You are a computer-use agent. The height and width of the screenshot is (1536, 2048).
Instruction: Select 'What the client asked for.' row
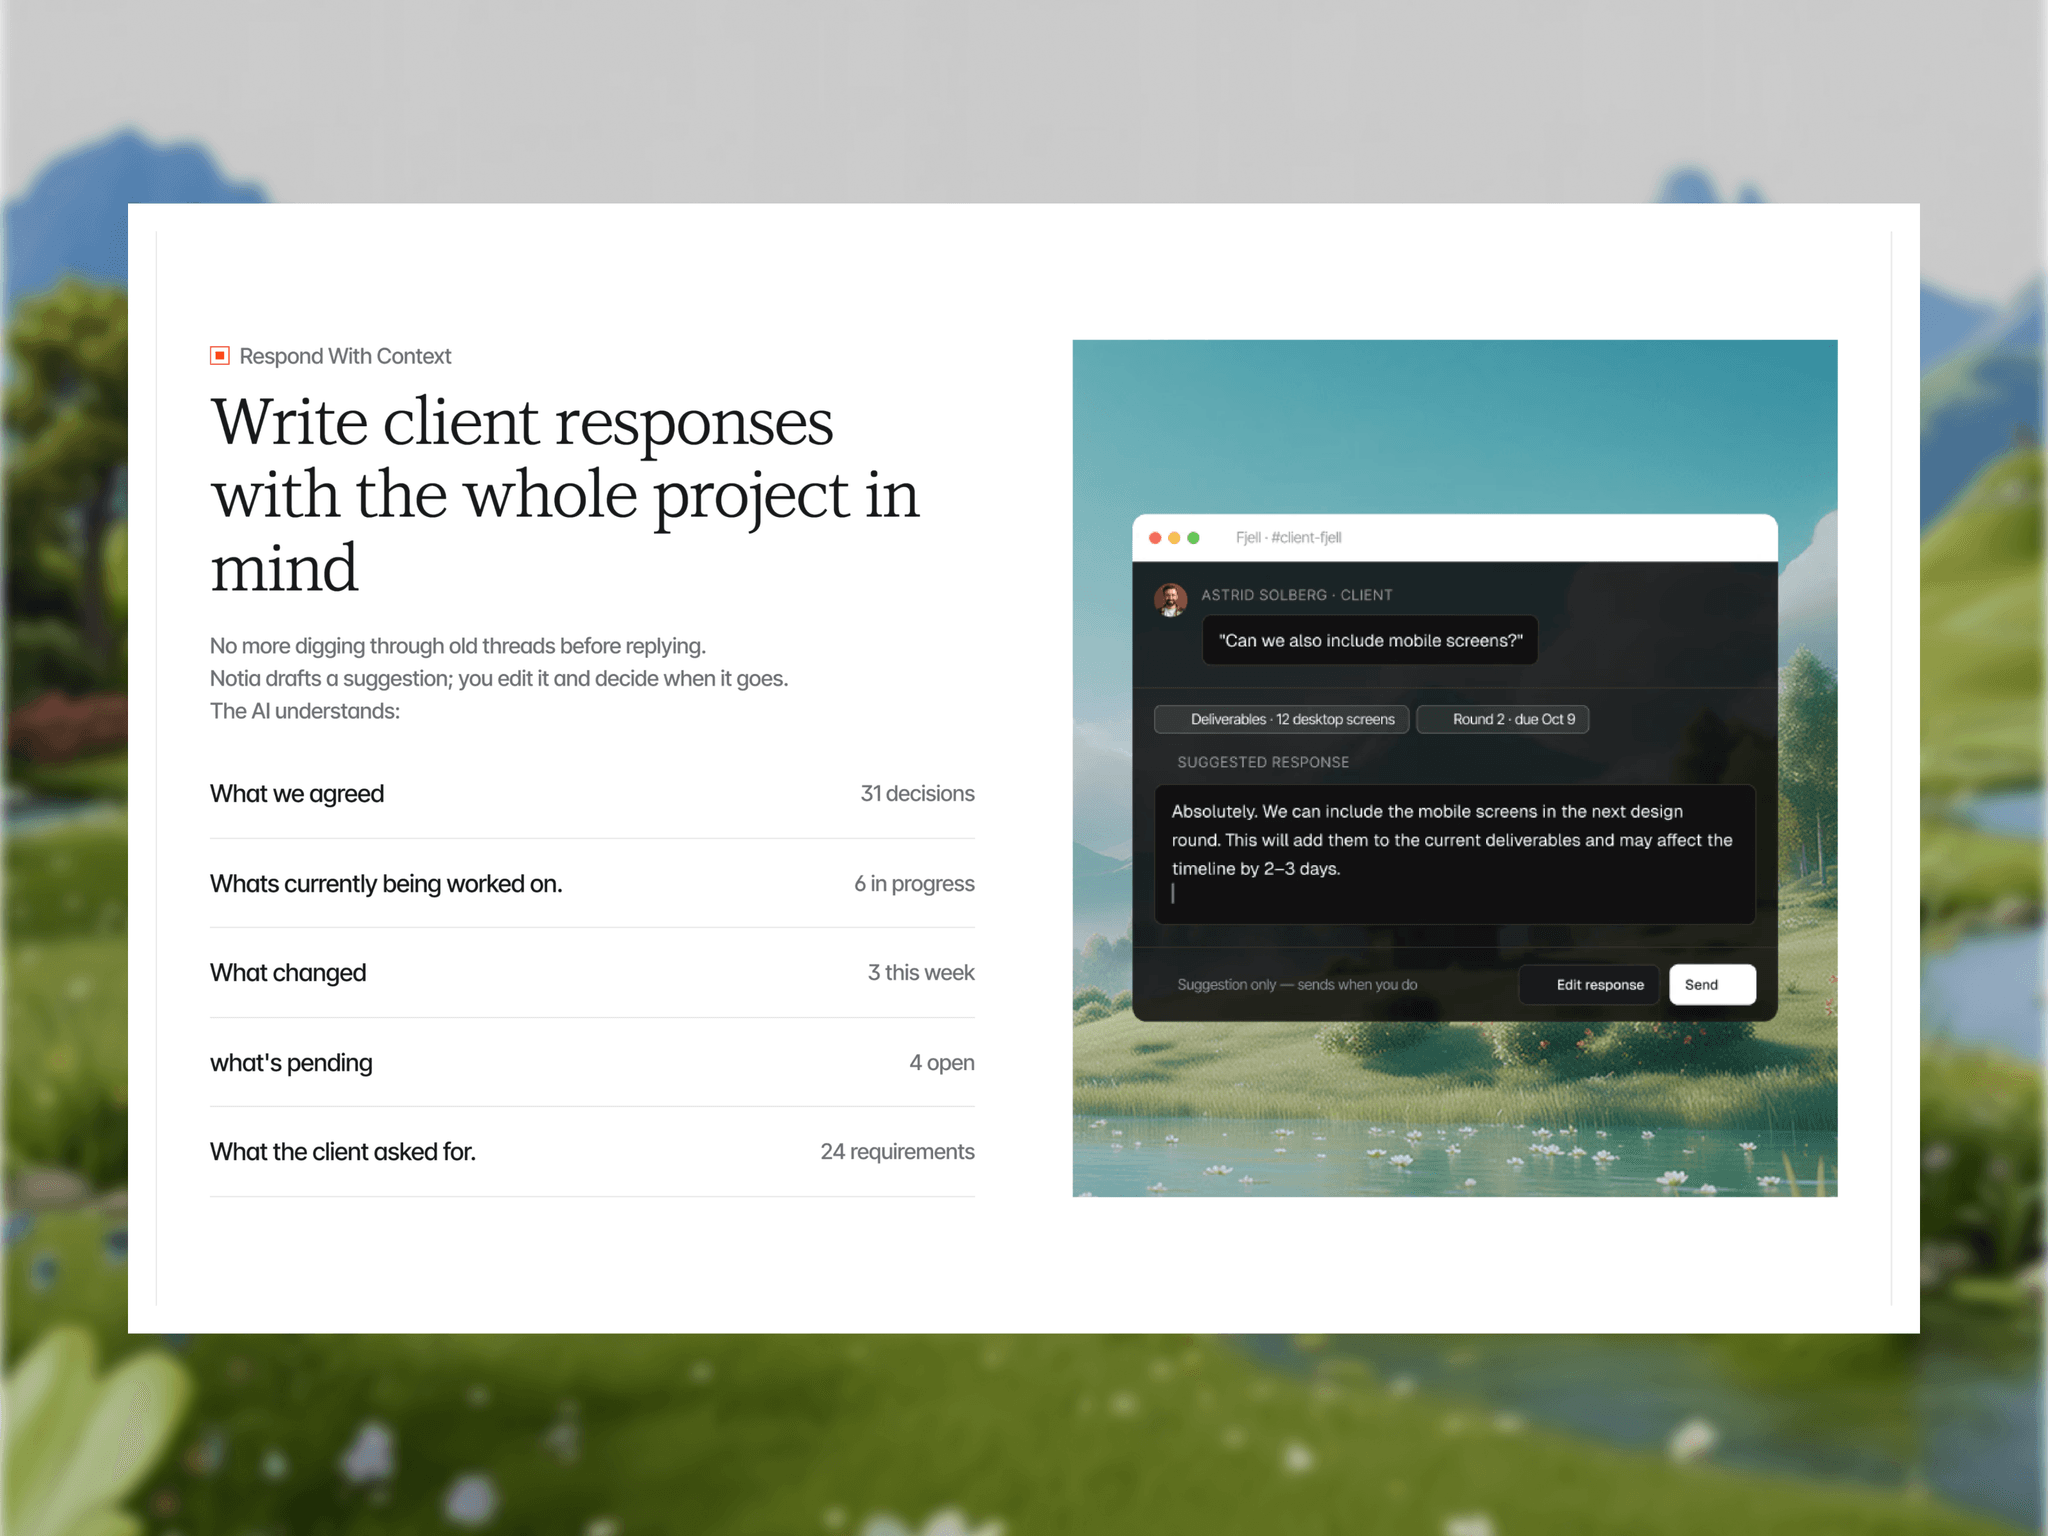pos(592,1152)
